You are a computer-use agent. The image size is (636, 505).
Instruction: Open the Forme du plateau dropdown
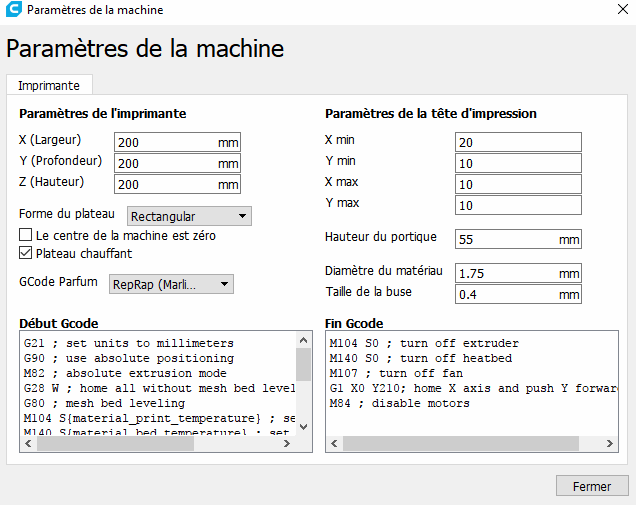[x=189, y=216]
